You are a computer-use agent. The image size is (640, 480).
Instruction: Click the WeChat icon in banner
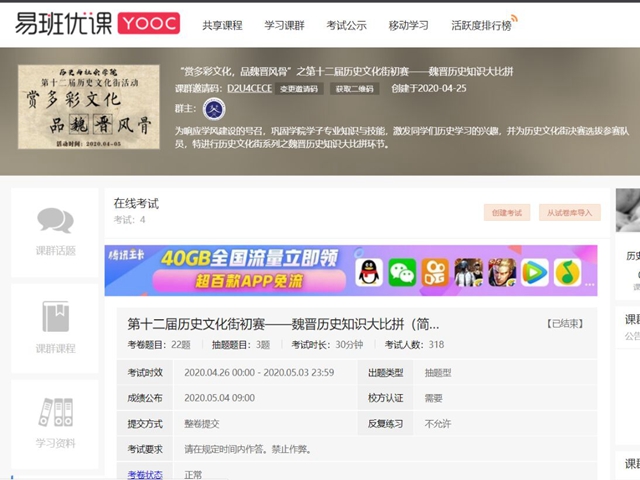point(402,272)
